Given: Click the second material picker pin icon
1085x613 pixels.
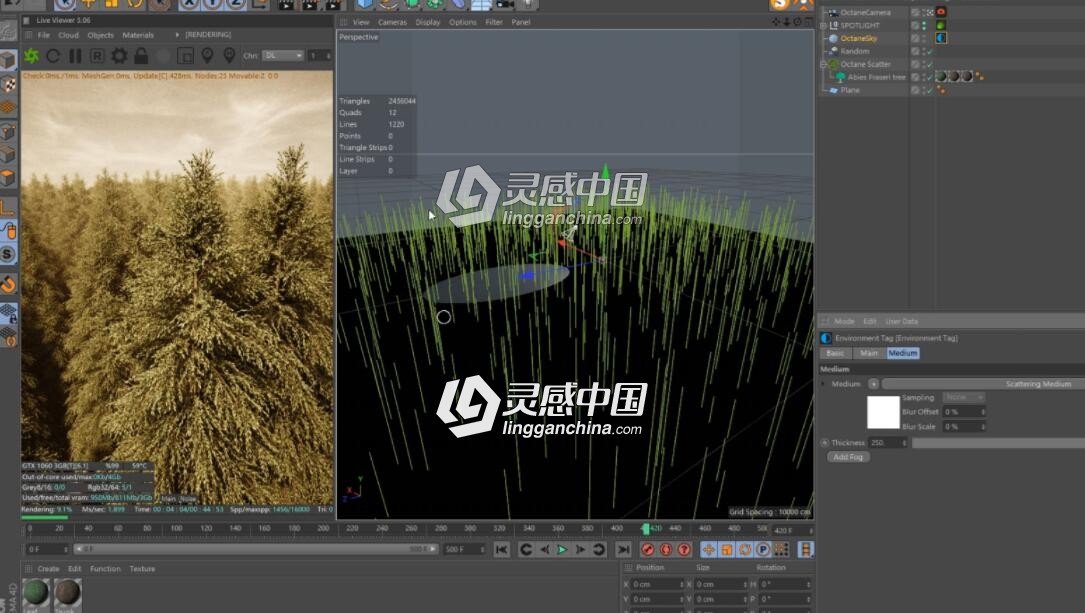Looking at the screenshot, I should pos(229,55).
